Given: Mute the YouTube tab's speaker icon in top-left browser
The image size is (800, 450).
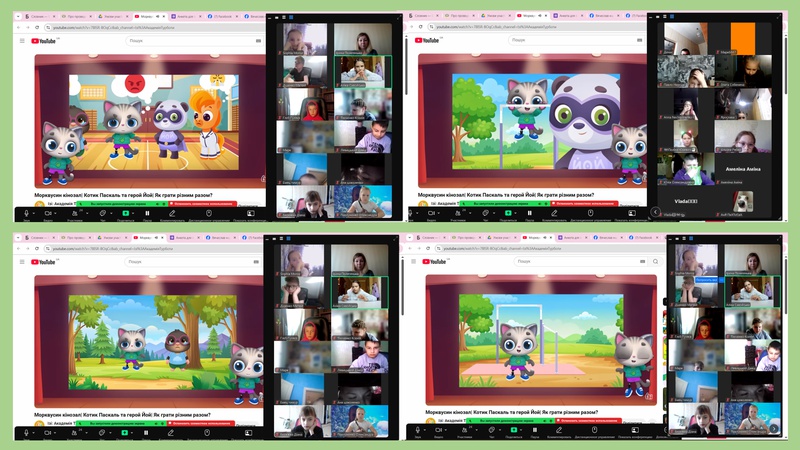Looking at the screenshot, I should [157, 16].
